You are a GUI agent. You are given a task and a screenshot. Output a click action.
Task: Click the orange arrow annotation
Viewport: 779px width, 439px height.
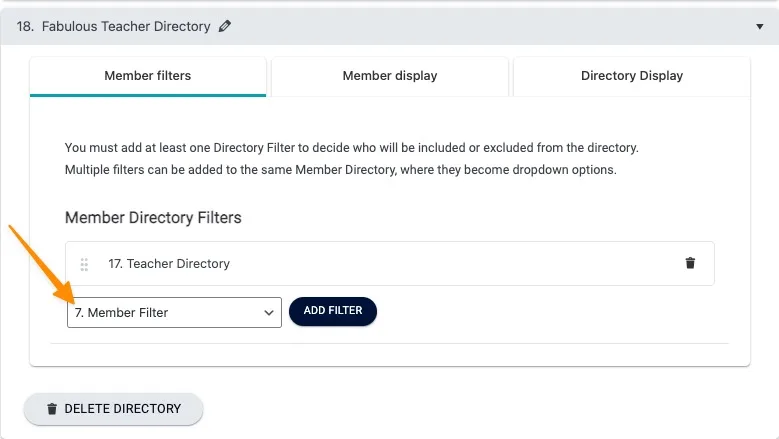(40, 265)
